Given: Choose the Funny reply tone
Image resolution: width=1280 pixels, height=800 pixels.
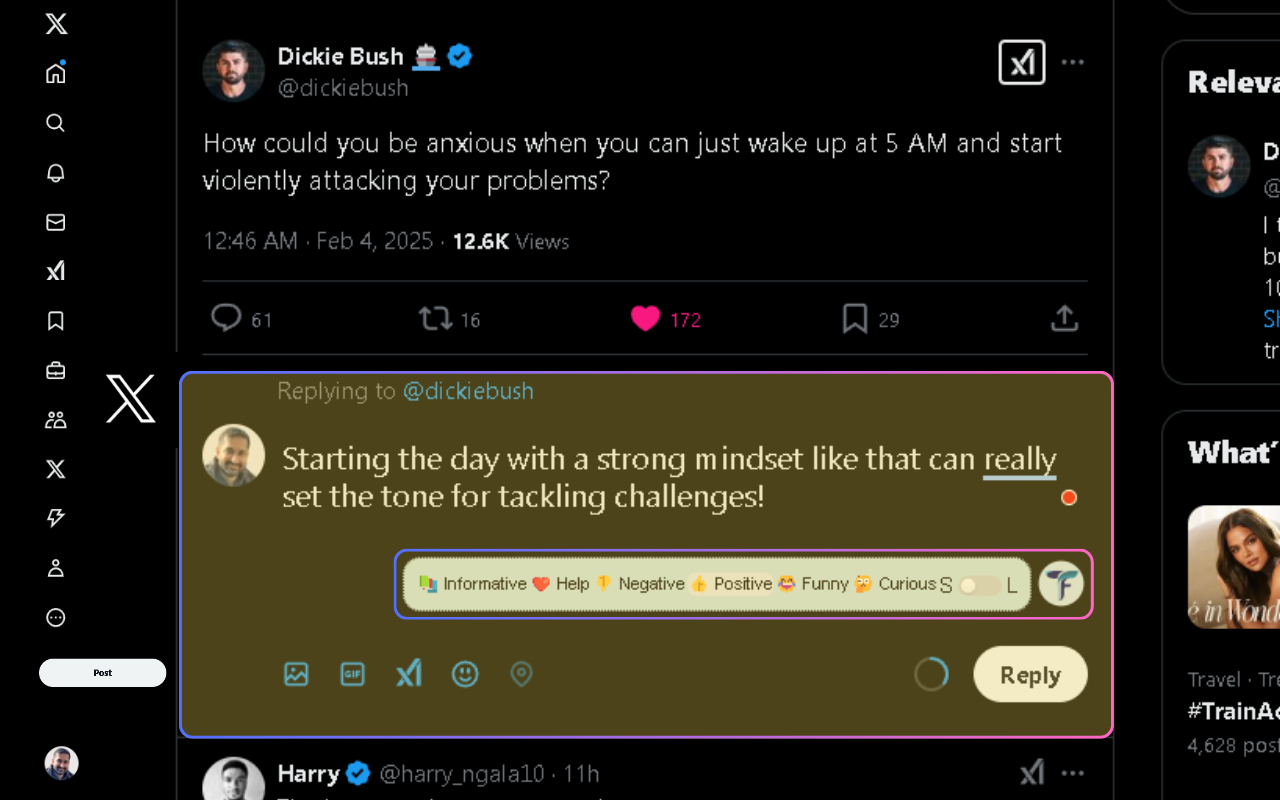Looking at the screenshot, I should pos(813,584).
